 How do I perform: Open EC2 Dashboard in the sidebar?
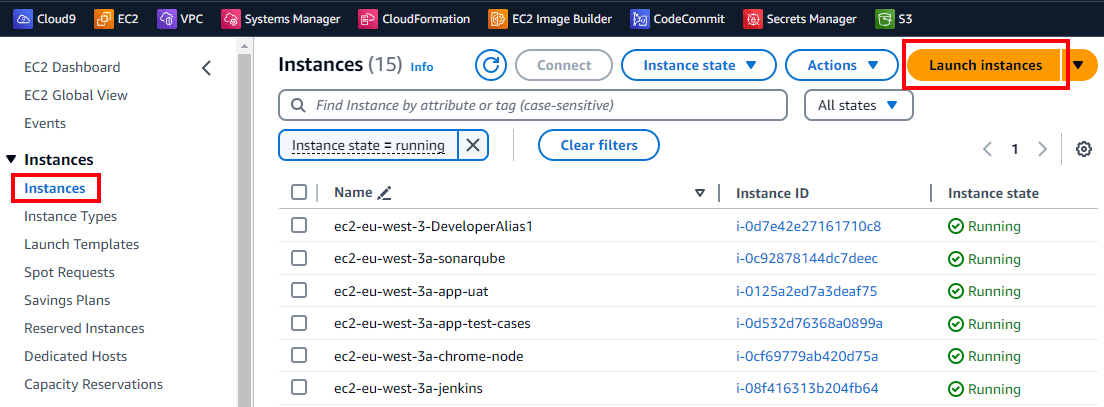pyautogui.click(x=72, y=68)
